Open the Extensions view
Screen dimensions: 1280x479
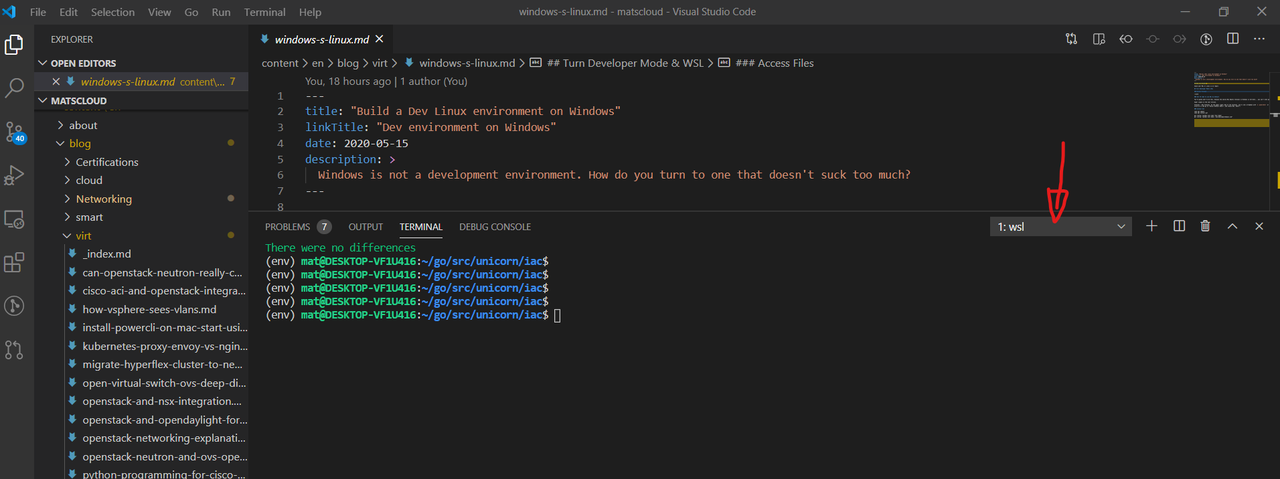click(x=15, y=263)
